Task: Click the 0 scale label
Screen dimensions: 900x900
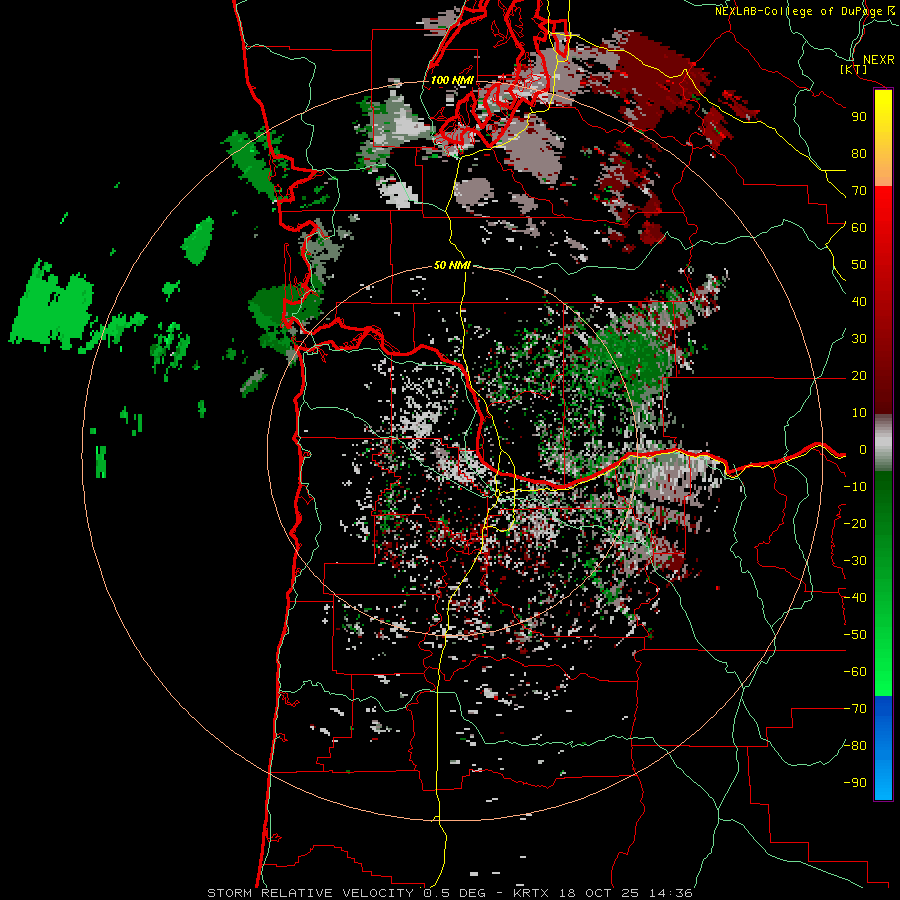Action: pyautogui.click(x=863, y=450)
